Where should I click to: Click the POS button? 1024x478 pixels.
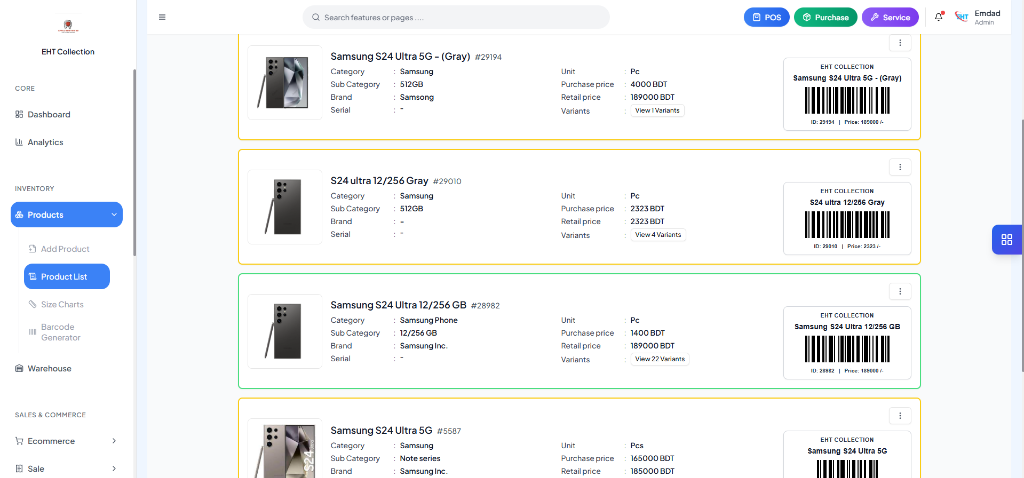pyautogui.click(x=767, y=18)
